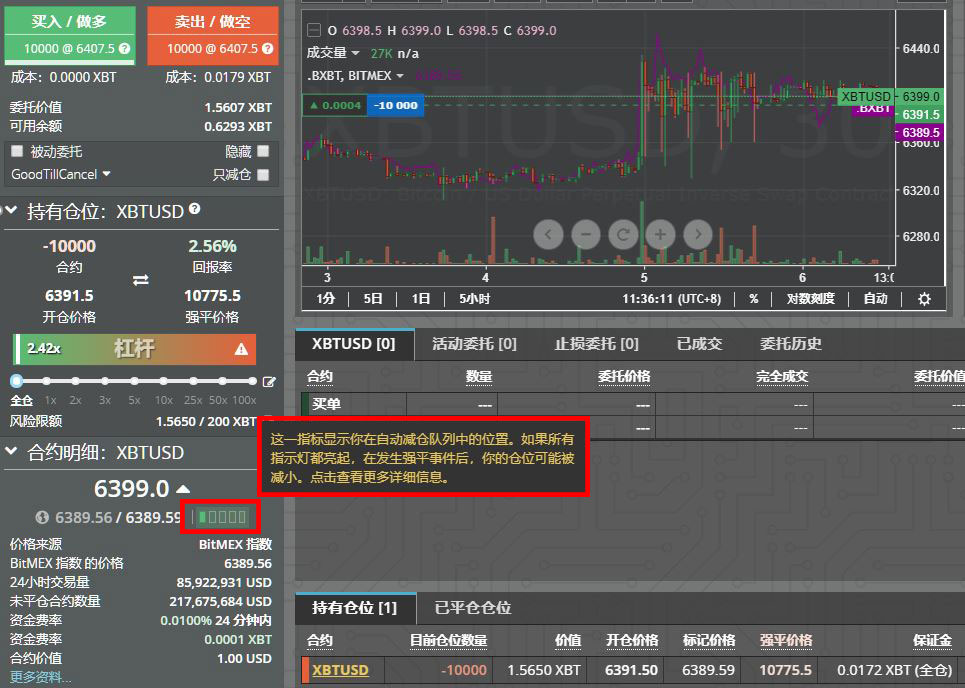Click the -10 000 position label on chart
Image resolution: width=965 pixels, height=688 pixels.
[x=396, y=105]
